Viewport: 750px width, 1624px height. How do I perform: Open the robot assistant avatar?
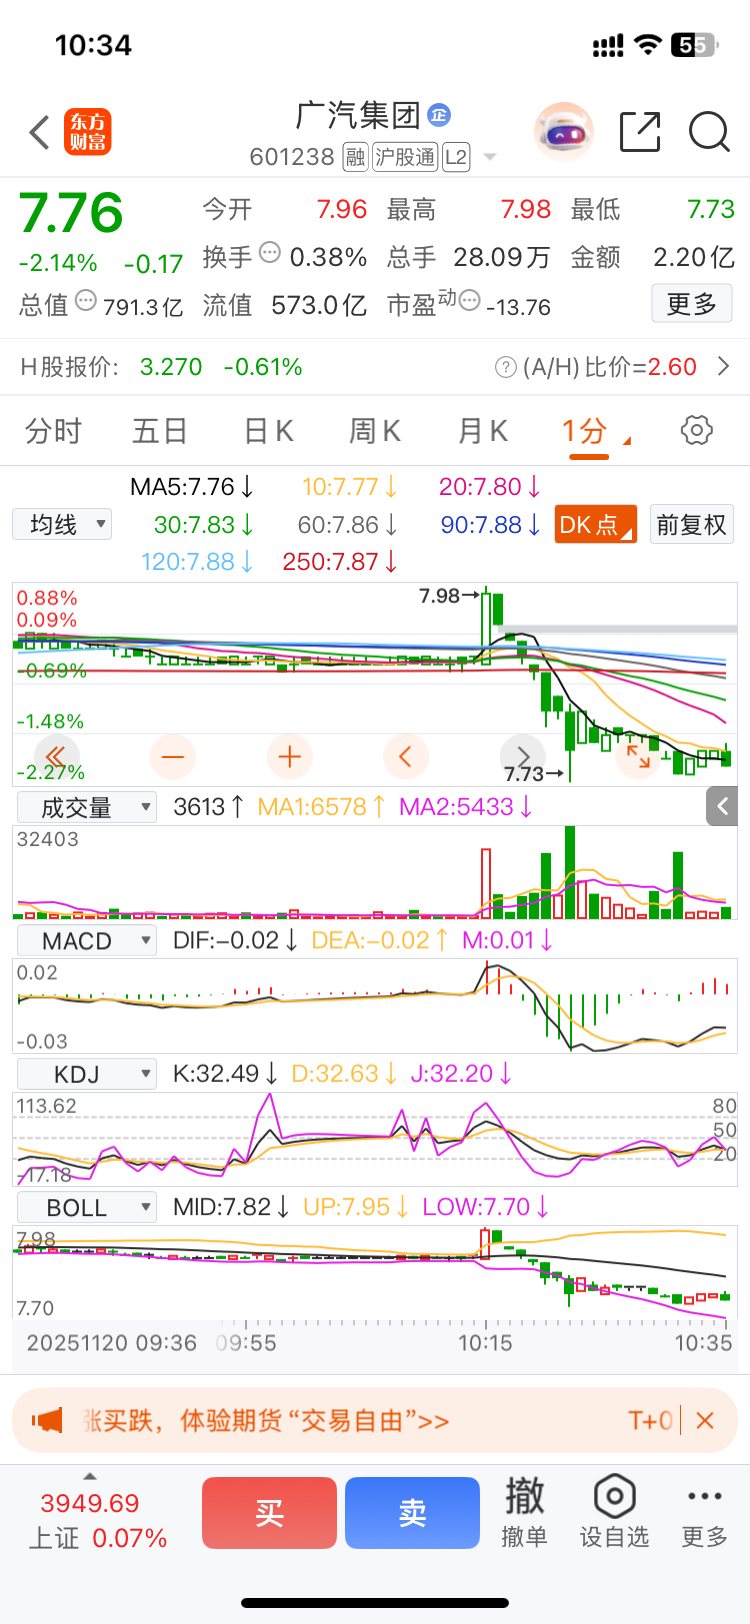[564, 131]
